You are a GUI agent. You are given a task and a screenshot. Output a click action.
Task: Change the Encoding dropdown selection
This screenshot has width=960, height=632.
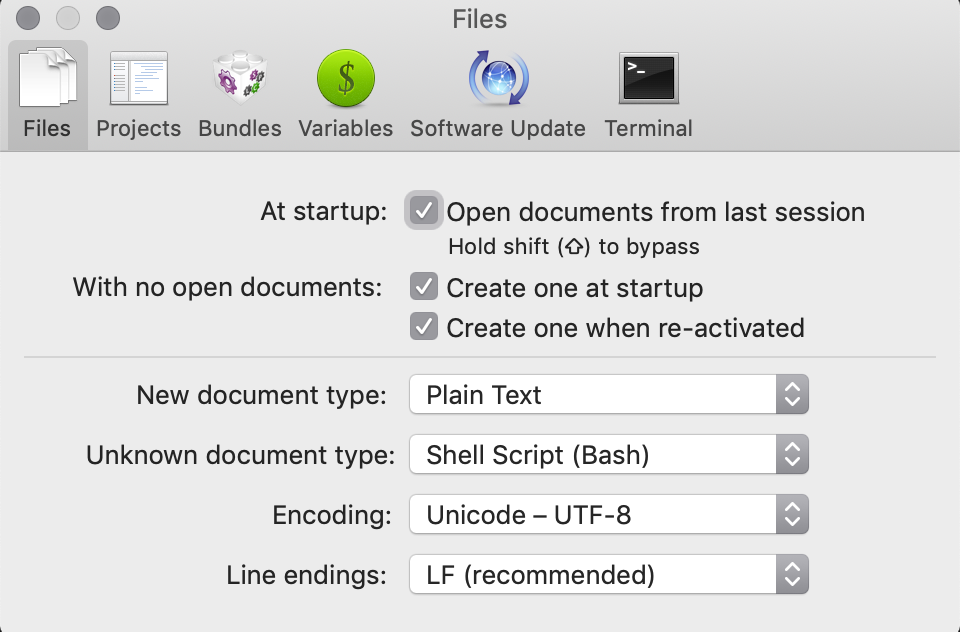pos(608,516)
